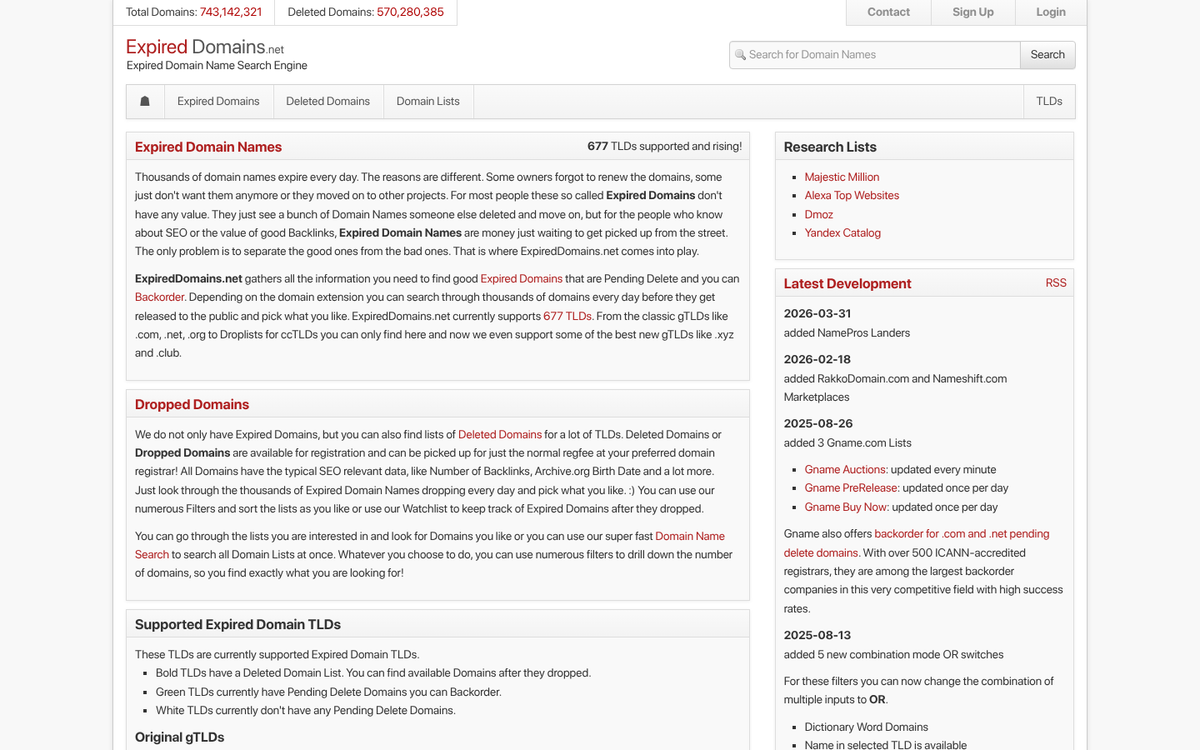The image size is (1200, 750).
Task: Switch to the Deleted Domains section
Action: [328, 101]
